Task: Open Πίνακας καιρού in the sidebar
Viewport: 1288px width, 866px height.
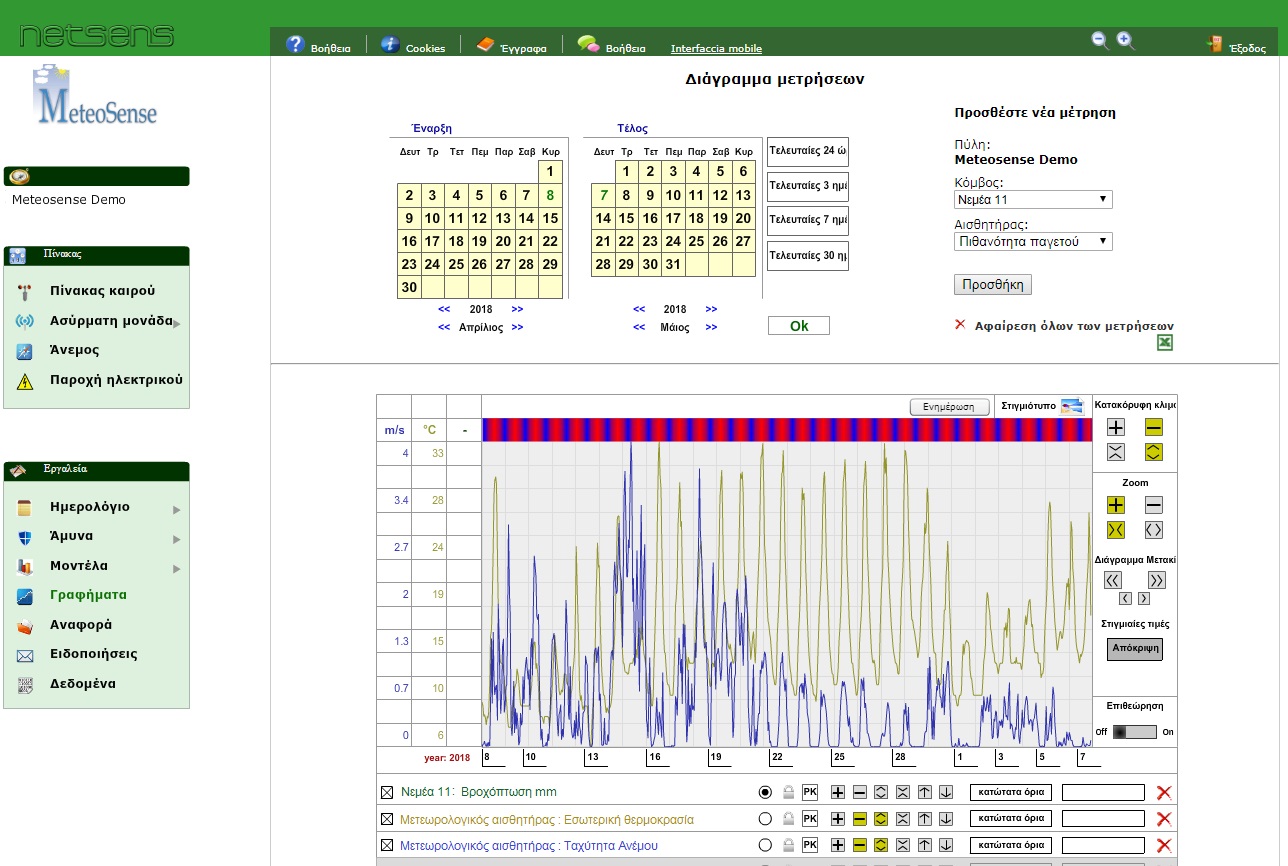Action: [102, 291]
